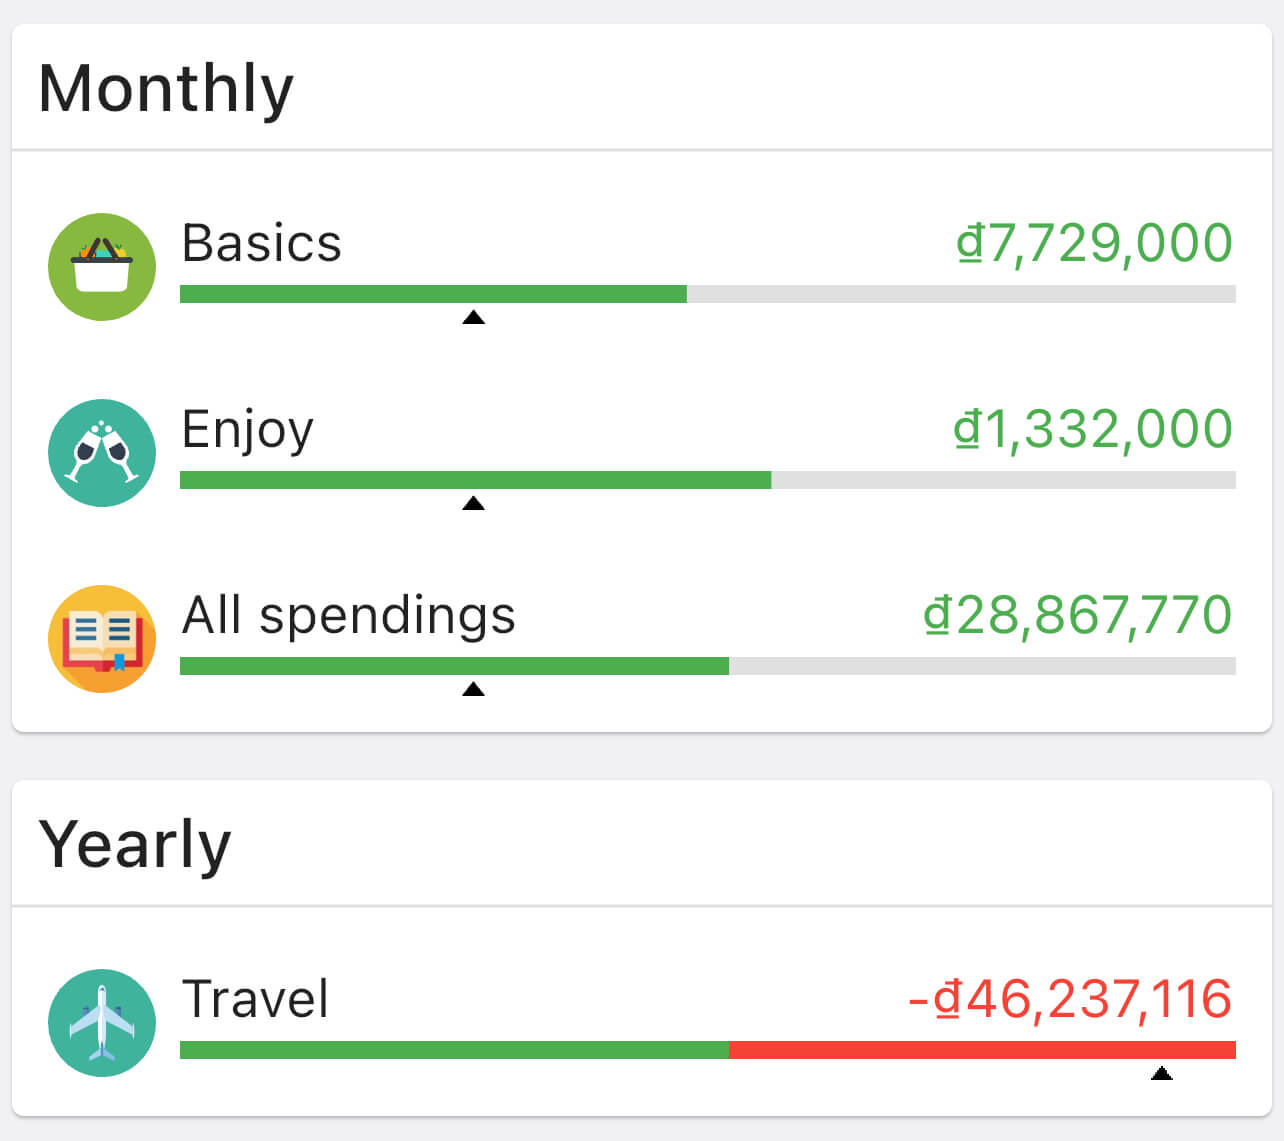Click the red overspent part of Travel bar
Viewport: 1284px width, 1141px height.
pyautogui.click(x=982, y=1050)
